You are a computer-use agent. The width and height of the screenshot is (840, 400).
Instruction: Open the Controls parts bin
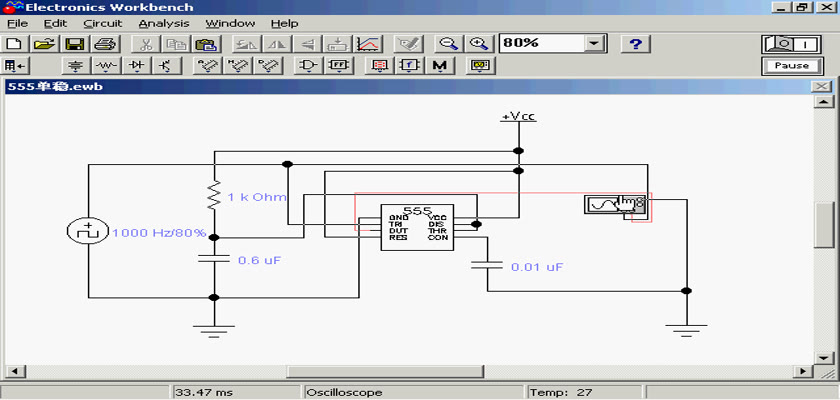(x=409, y=66)
